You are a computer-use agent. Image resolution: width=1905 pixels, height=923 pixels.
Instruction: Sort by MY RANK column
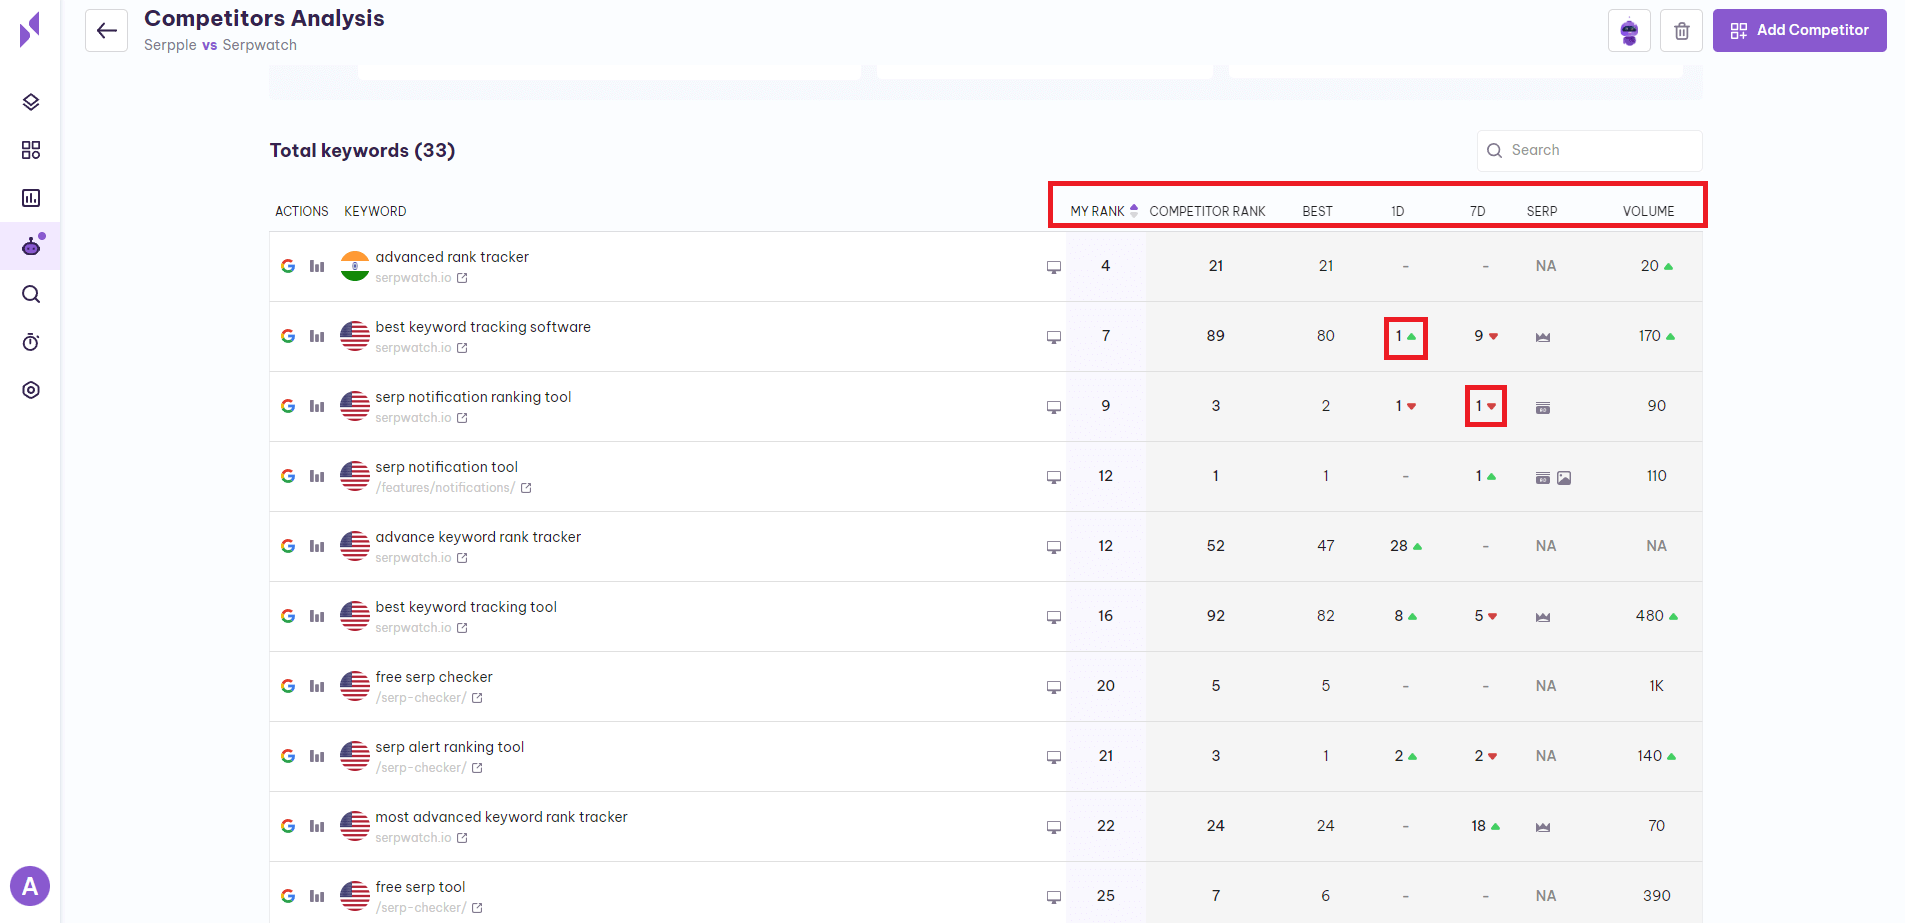click(1104, 211)
